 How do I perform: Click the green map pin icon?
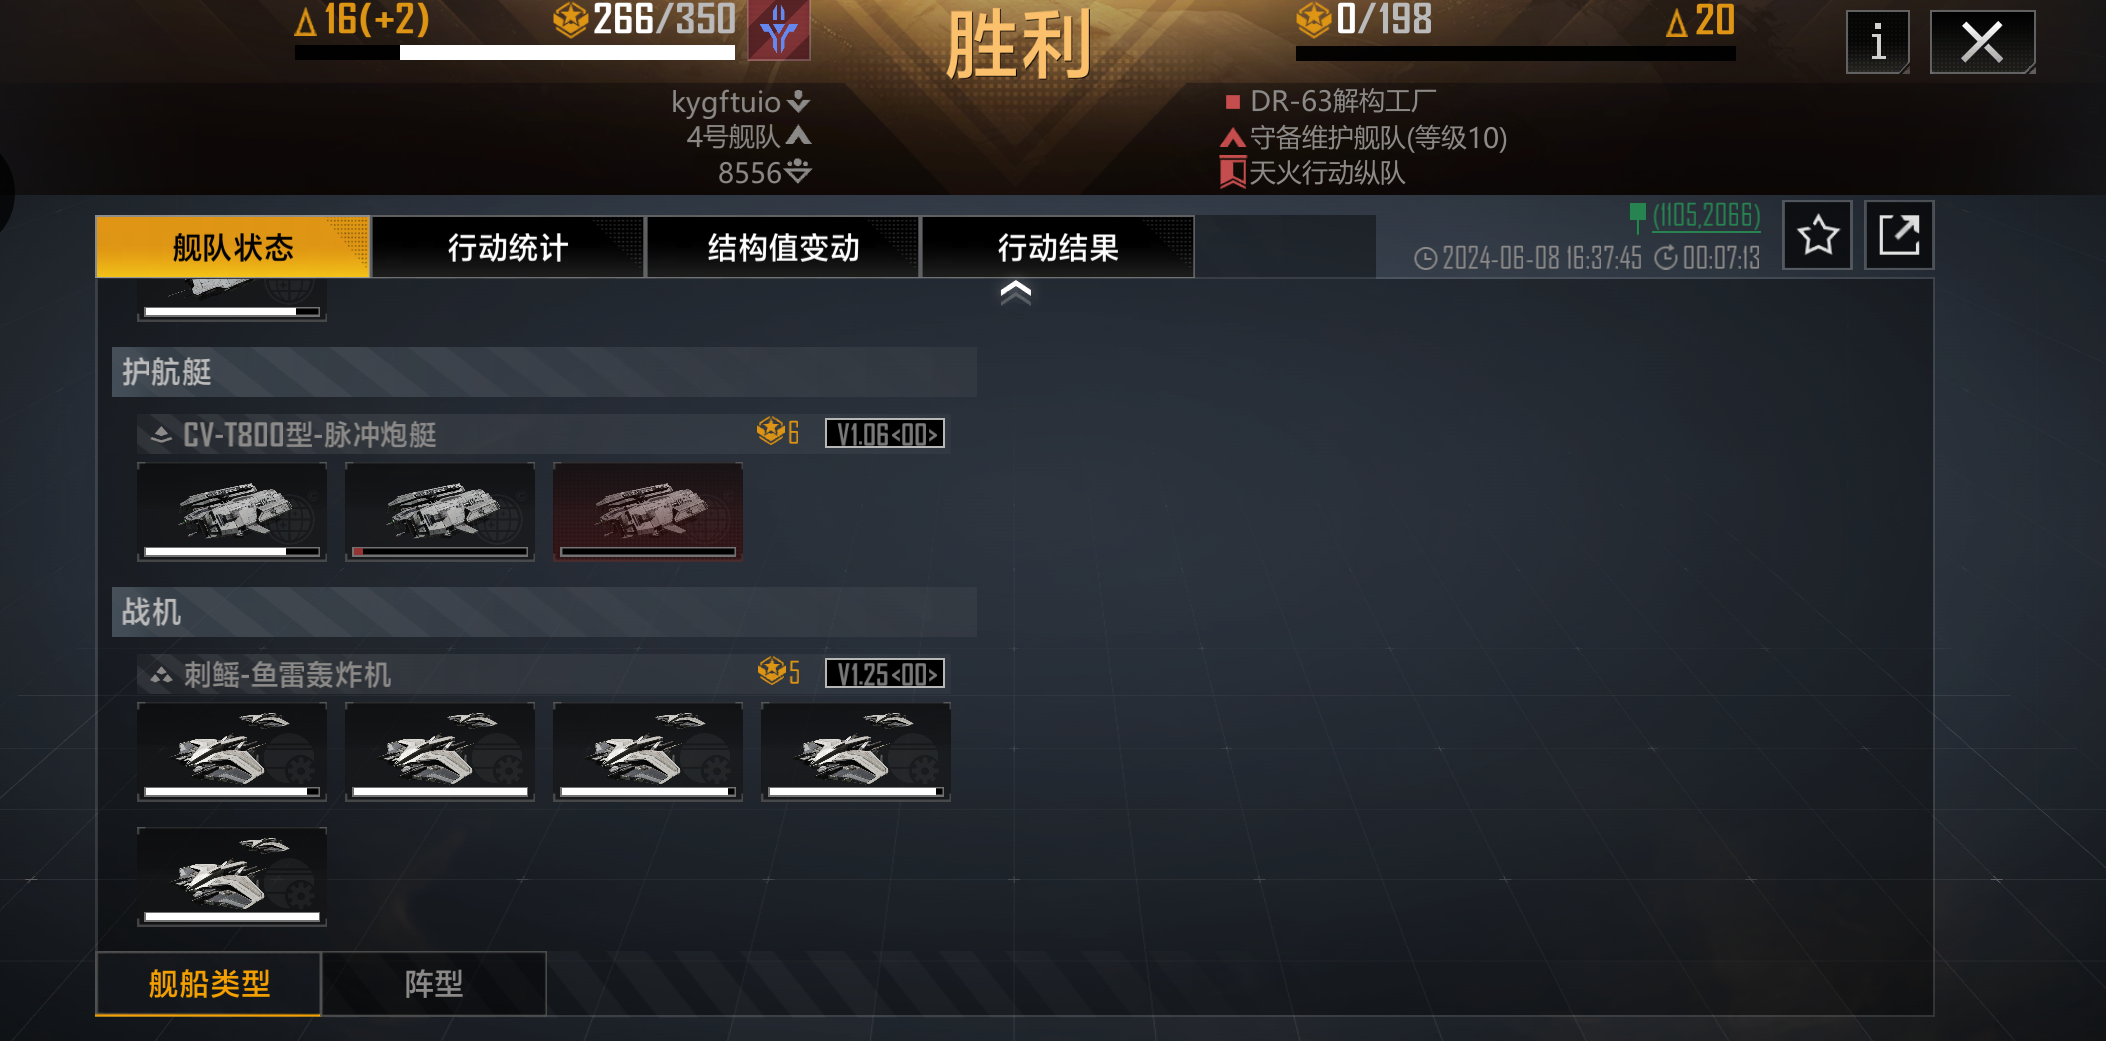coord(1637,217)
